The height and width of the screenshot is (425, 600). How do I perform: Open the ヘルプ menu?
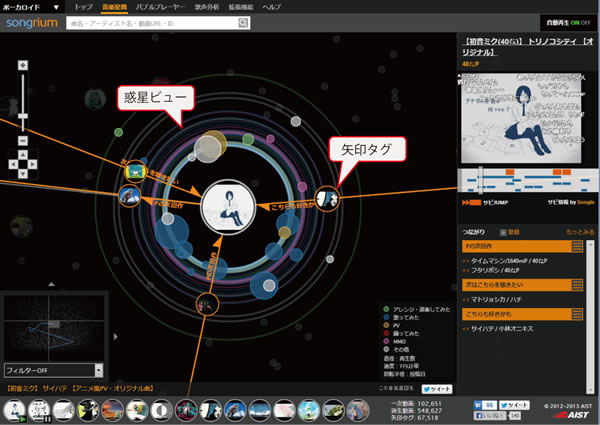point(272,7)
